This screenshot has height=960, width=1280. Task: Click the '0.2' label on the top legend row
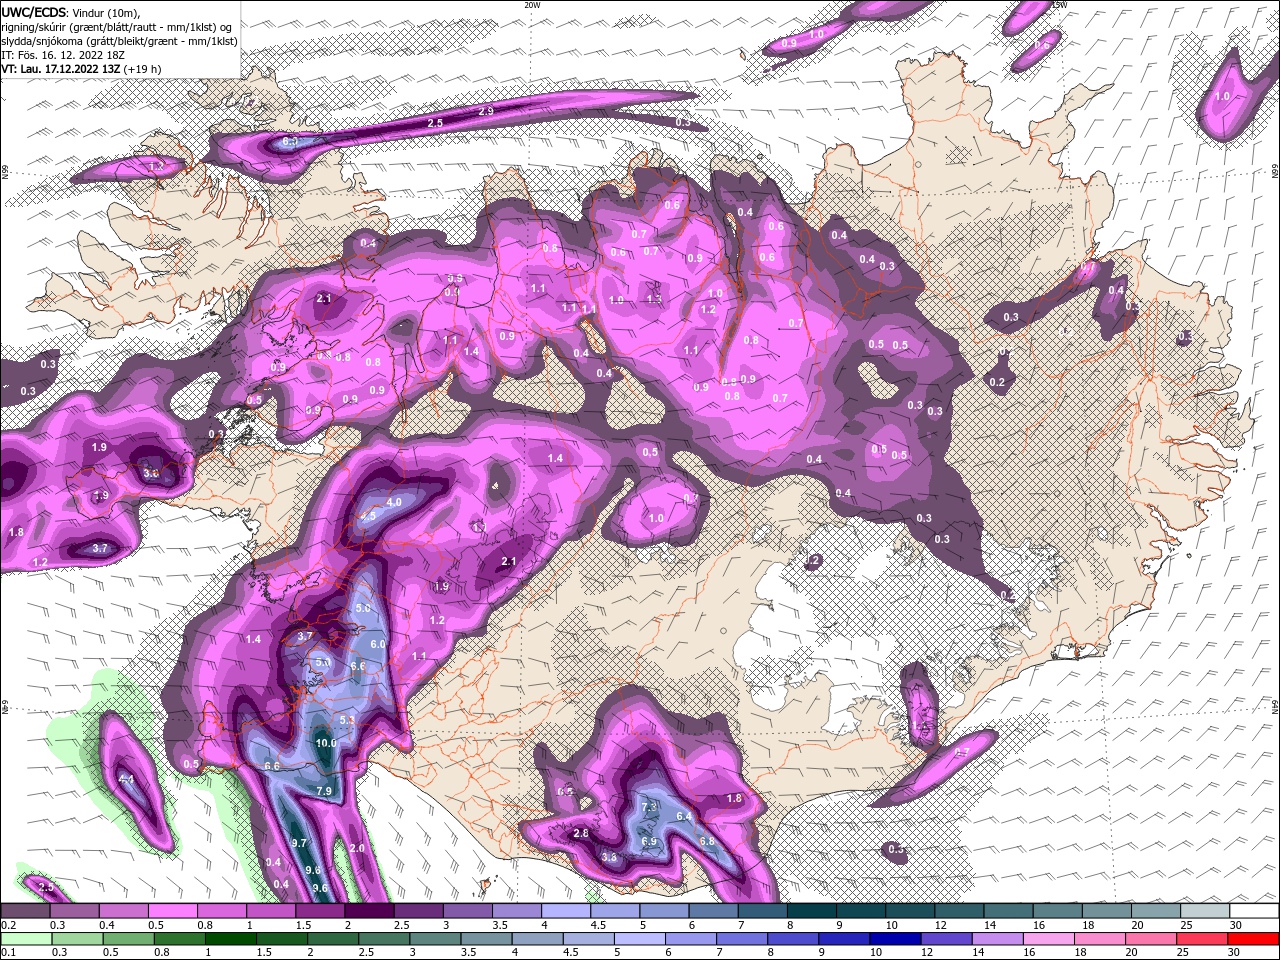point(9,924)
